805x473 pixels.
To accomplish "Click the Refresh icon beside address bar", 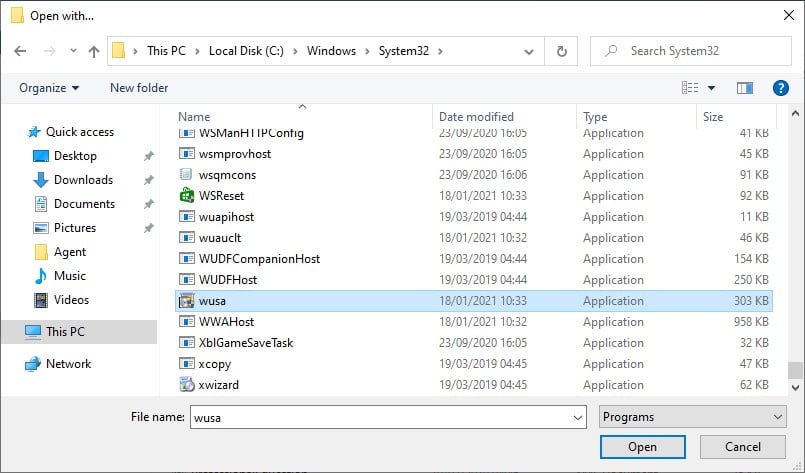I will 561,51.
